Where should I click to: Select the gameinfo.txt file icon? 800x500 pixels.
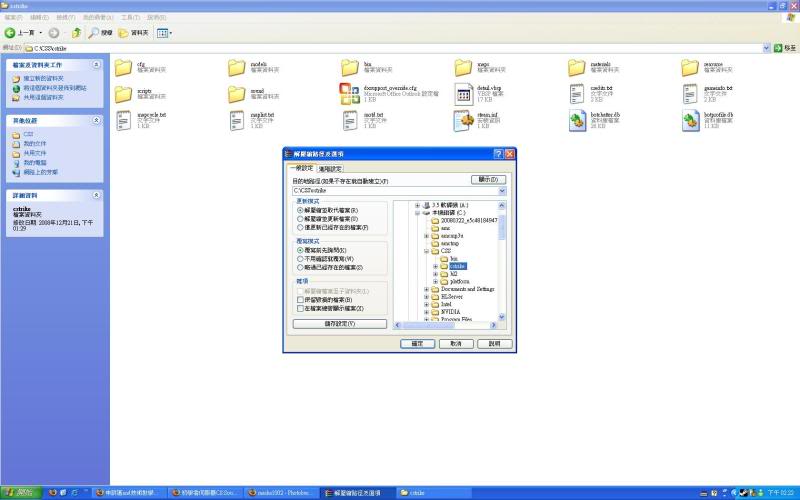coord(692,94)
